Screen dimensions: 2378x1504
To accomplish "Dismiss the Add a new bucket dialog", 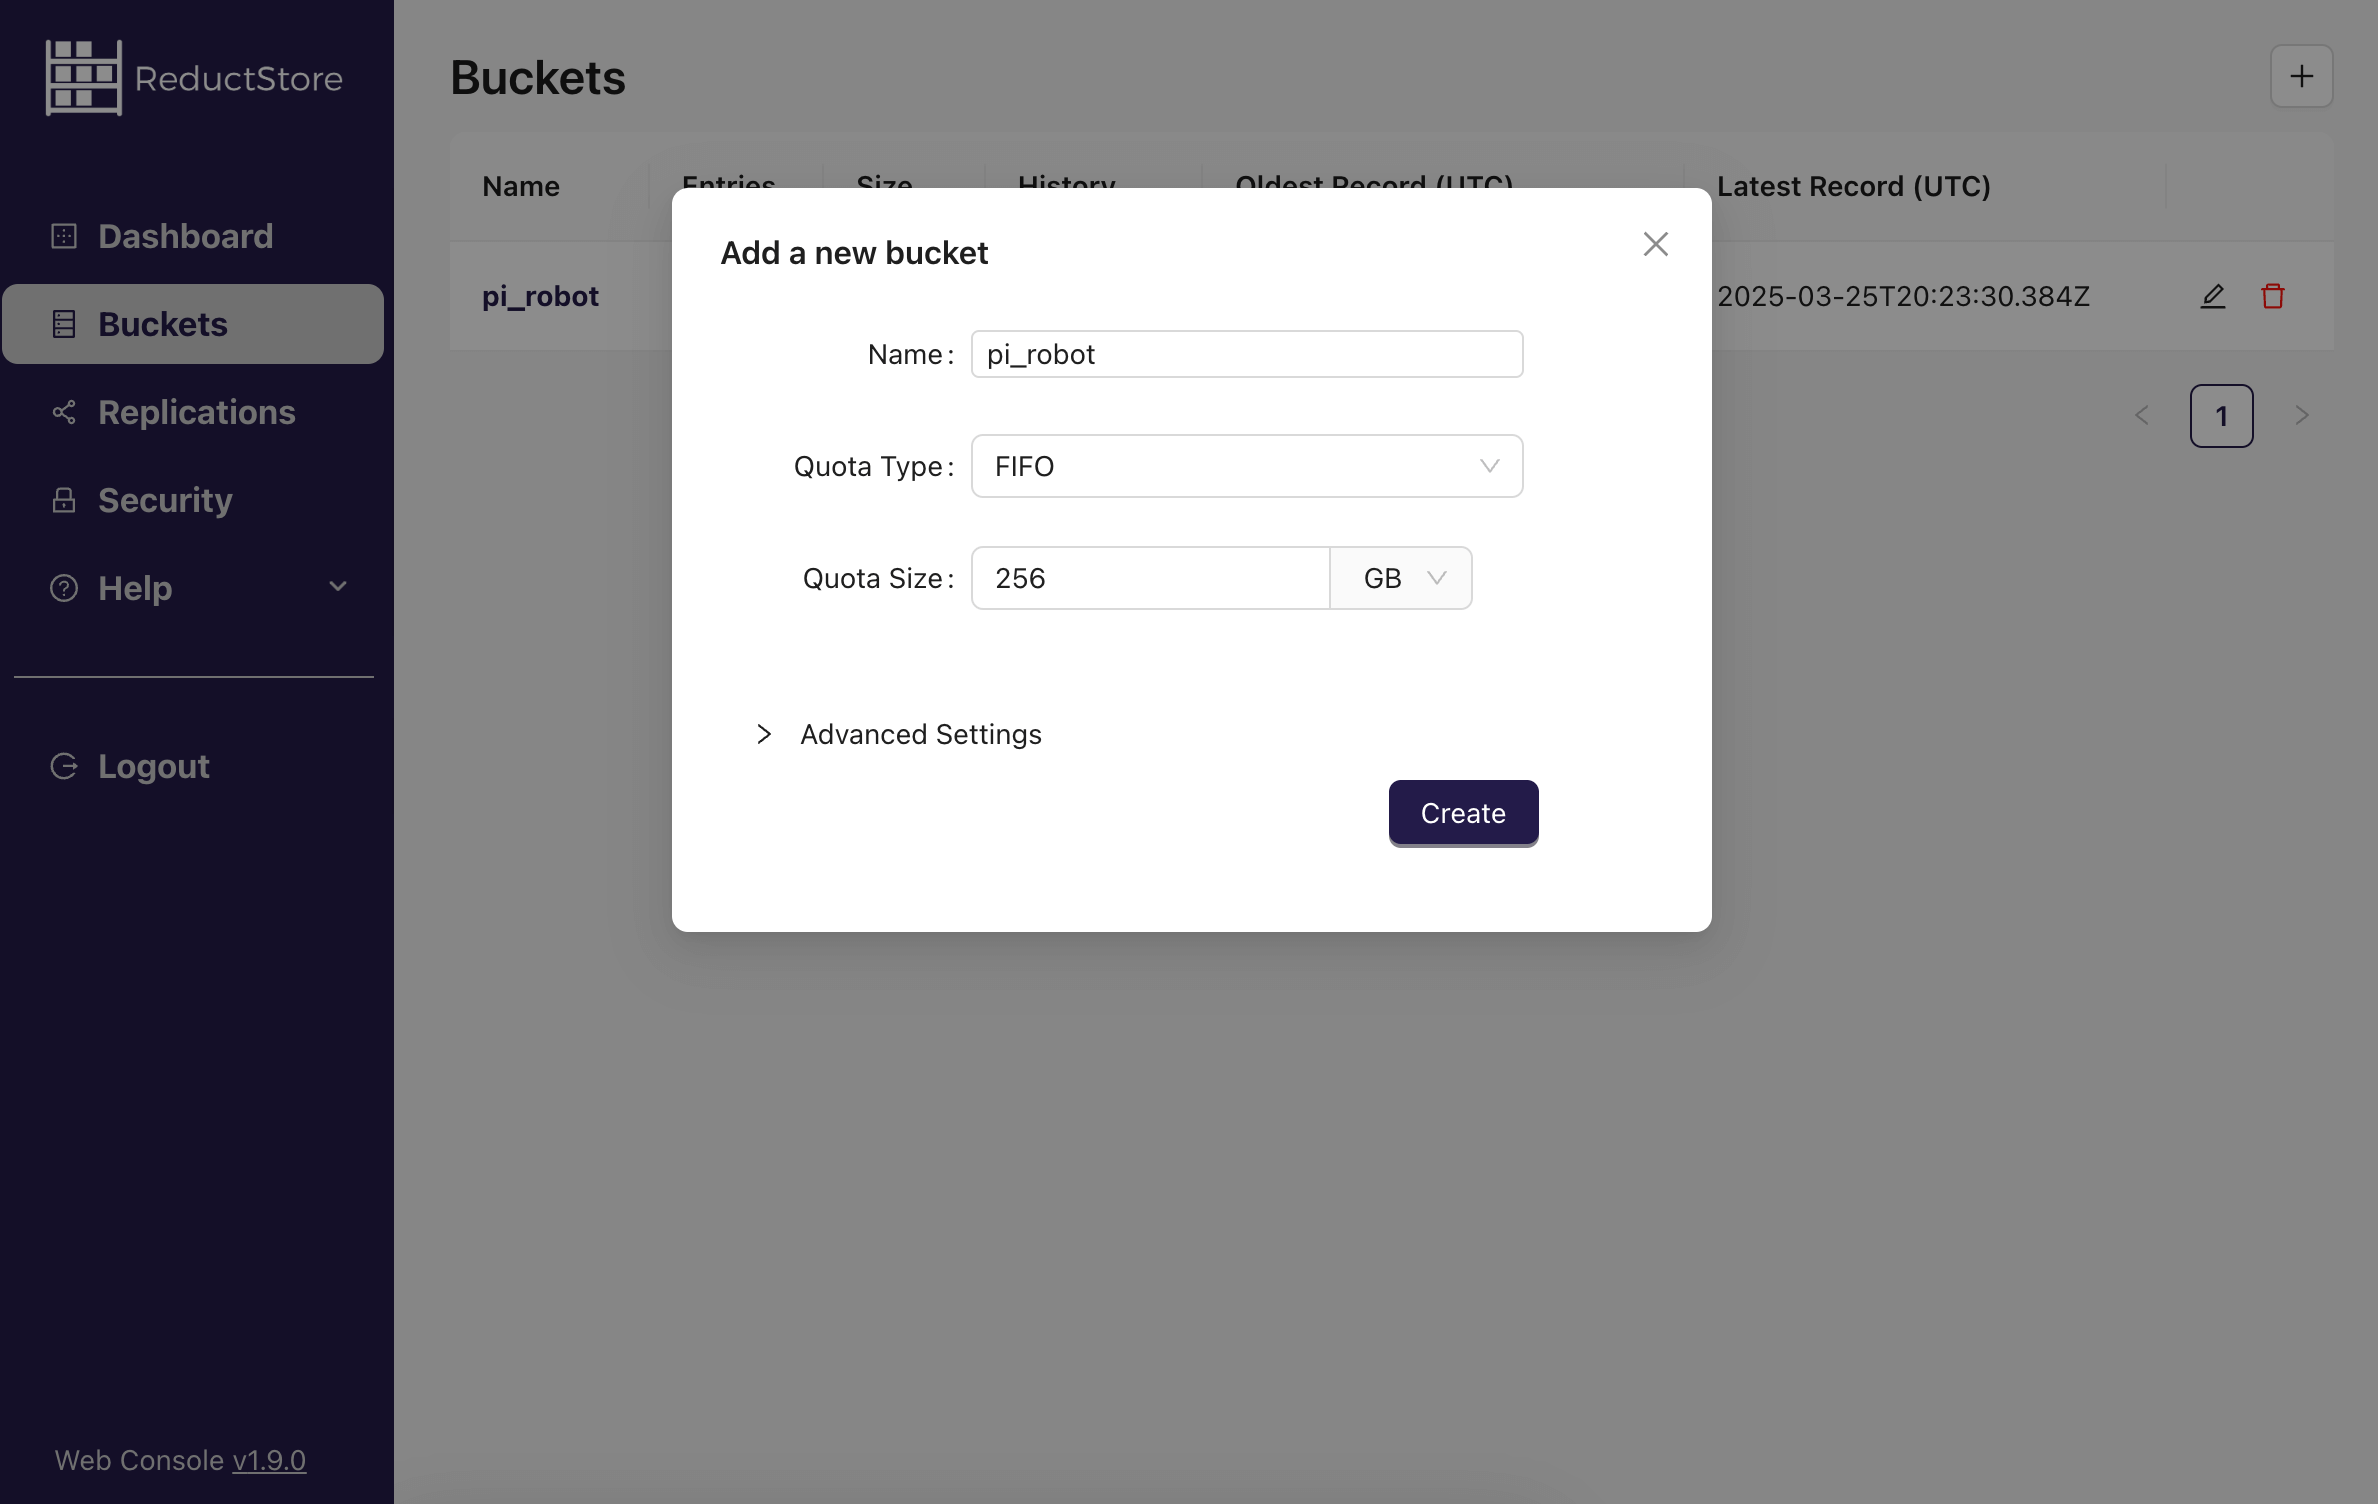I will 1655,243.
